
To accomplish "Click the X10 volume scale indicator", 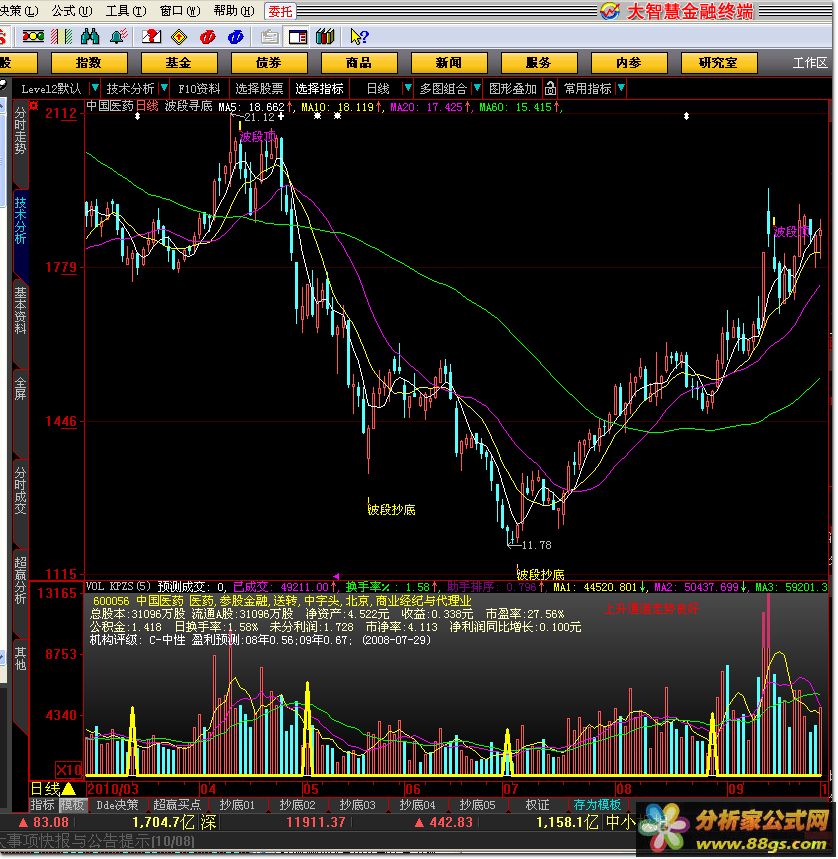I will (68, 770).
